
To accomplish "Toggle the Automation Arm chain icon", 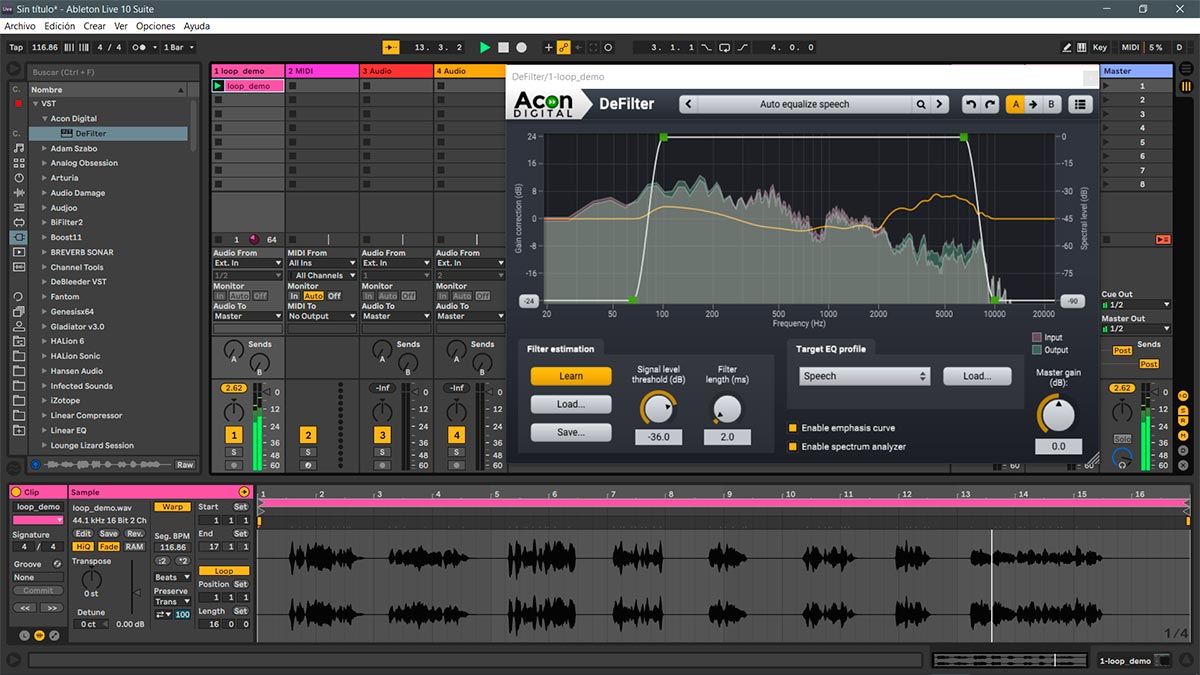I will point(563,47).
